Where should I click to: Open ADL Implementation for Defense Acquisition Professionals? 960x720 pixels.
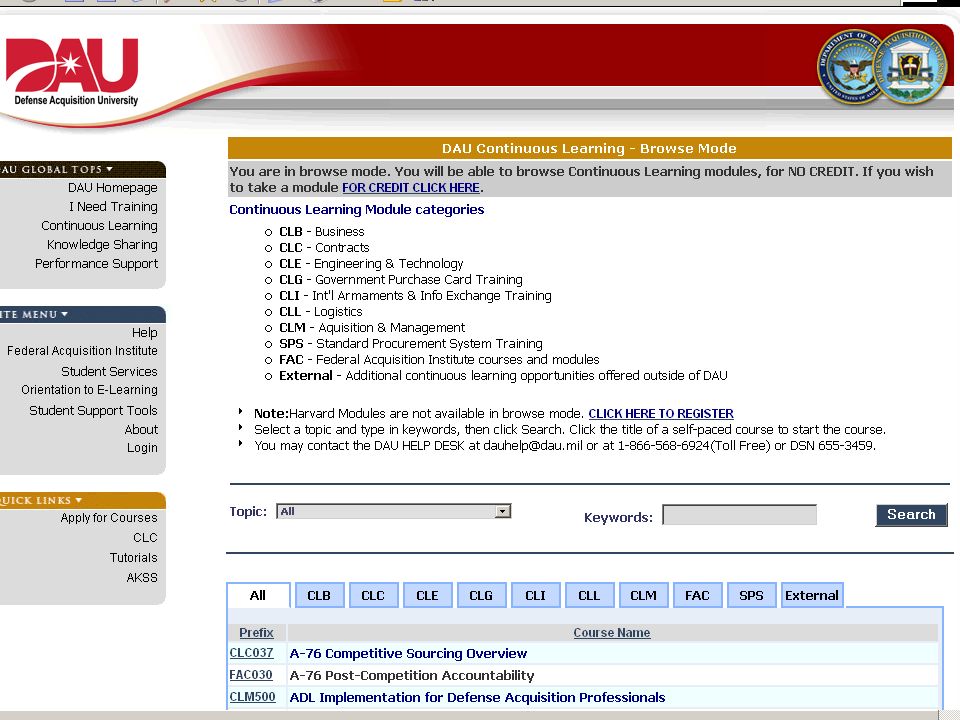point(478,698)
